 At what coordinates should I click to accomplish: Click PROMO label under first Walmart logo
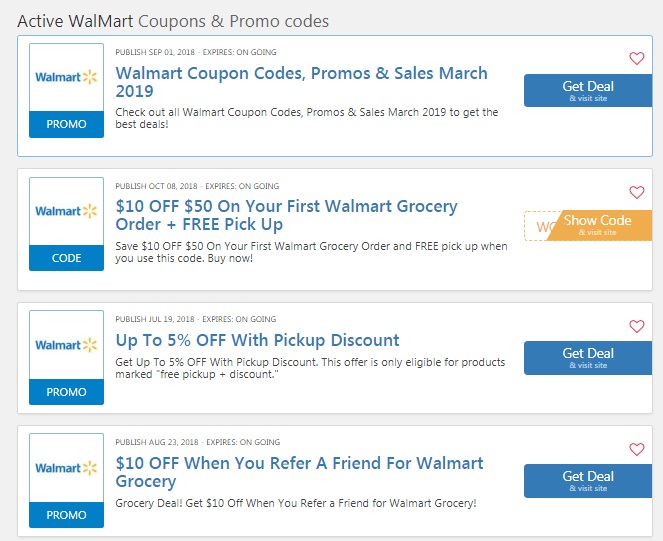click(x=66, y=124)
